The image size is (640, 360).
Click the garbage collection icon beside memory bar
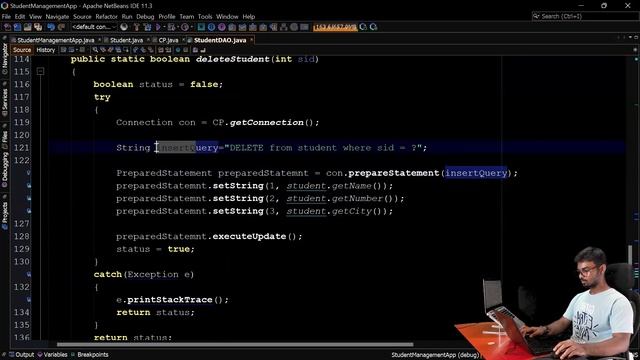[363, 27]
